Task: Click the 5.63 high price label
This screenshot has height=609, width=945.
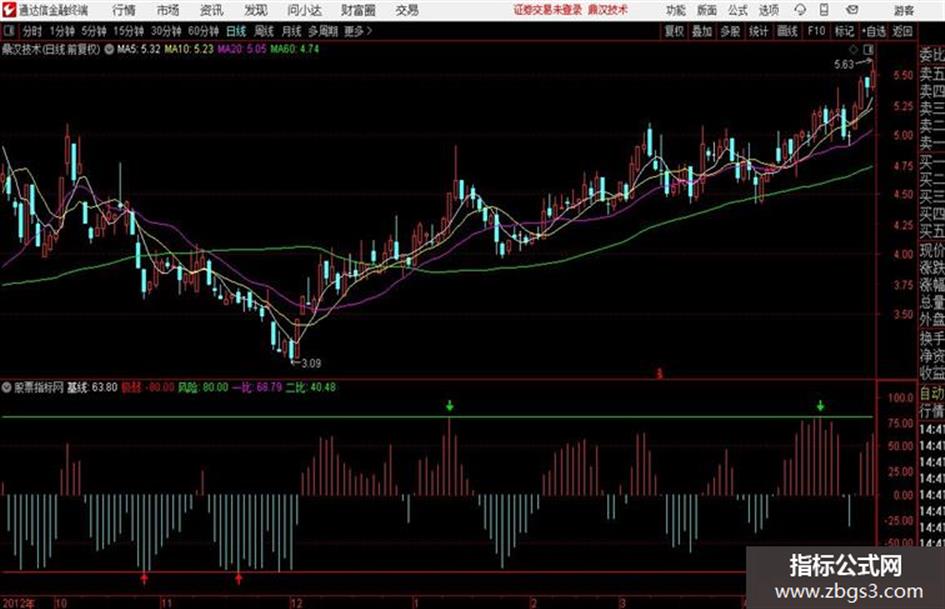Action: 844,64
